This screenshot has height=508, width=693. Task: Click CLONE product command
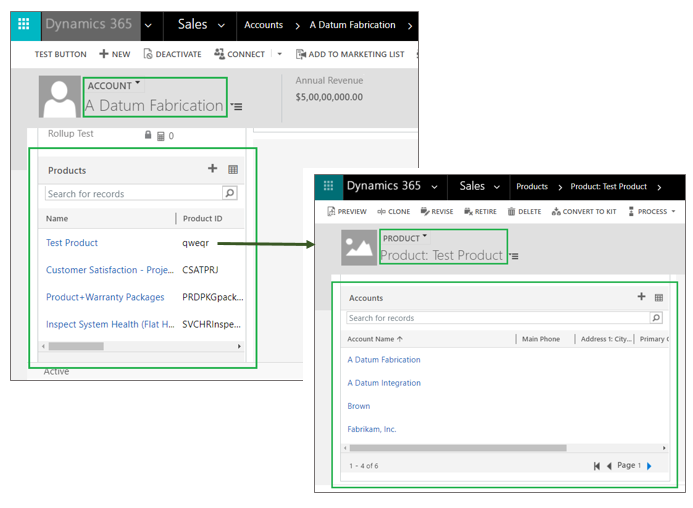pos(393,212)
